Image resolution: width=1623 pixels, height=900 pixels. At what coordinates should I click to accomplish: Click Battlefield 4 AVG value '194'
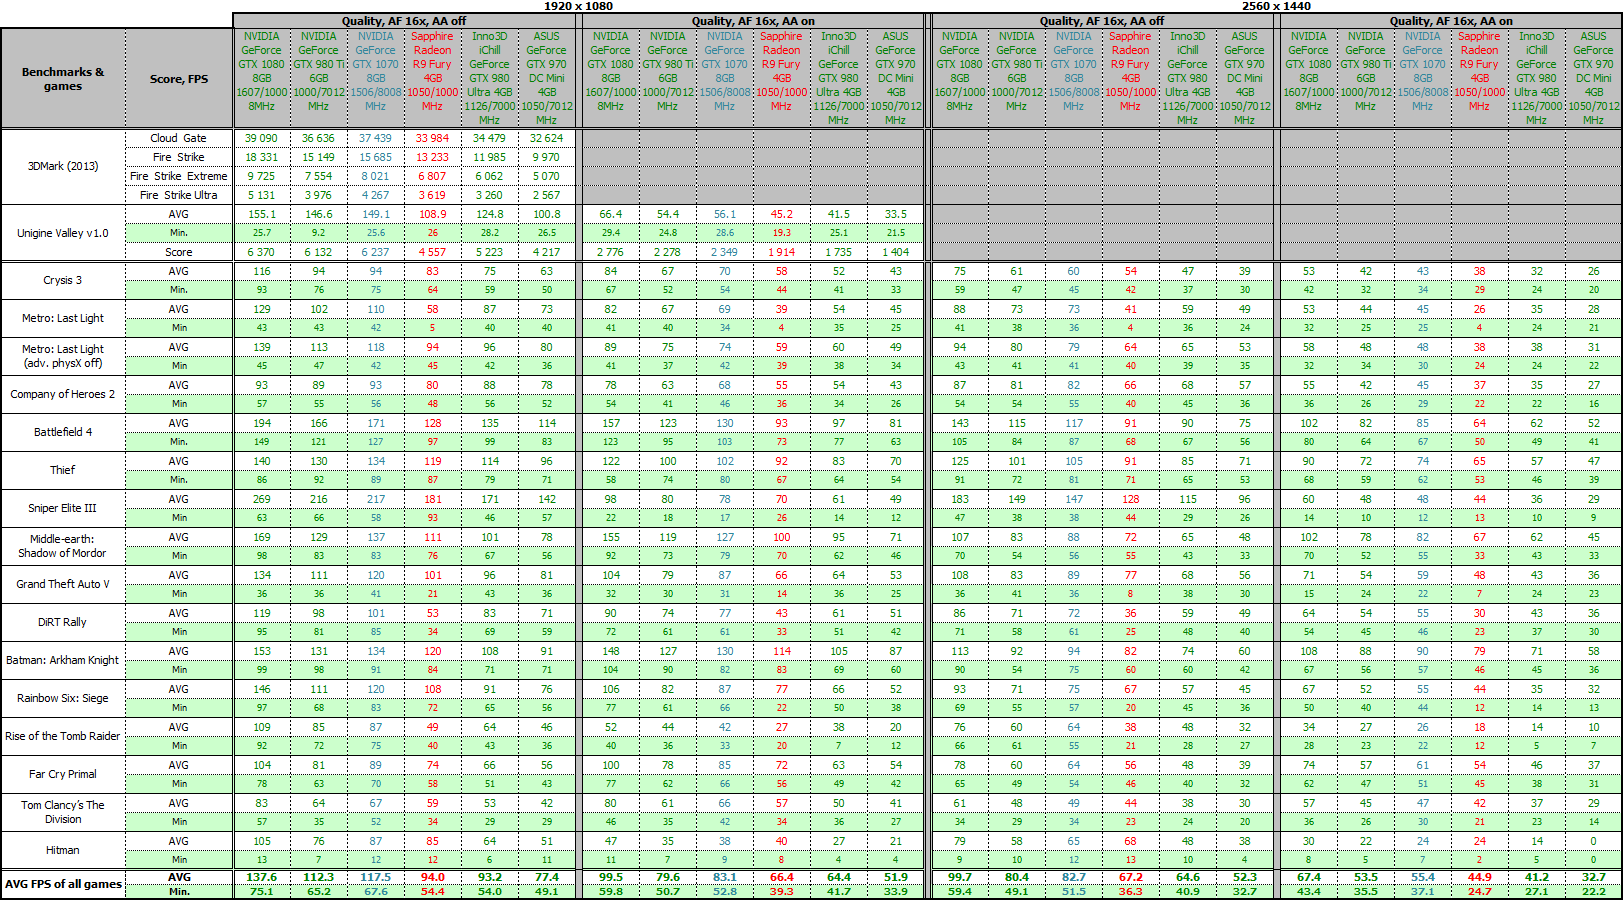(262, 423)
